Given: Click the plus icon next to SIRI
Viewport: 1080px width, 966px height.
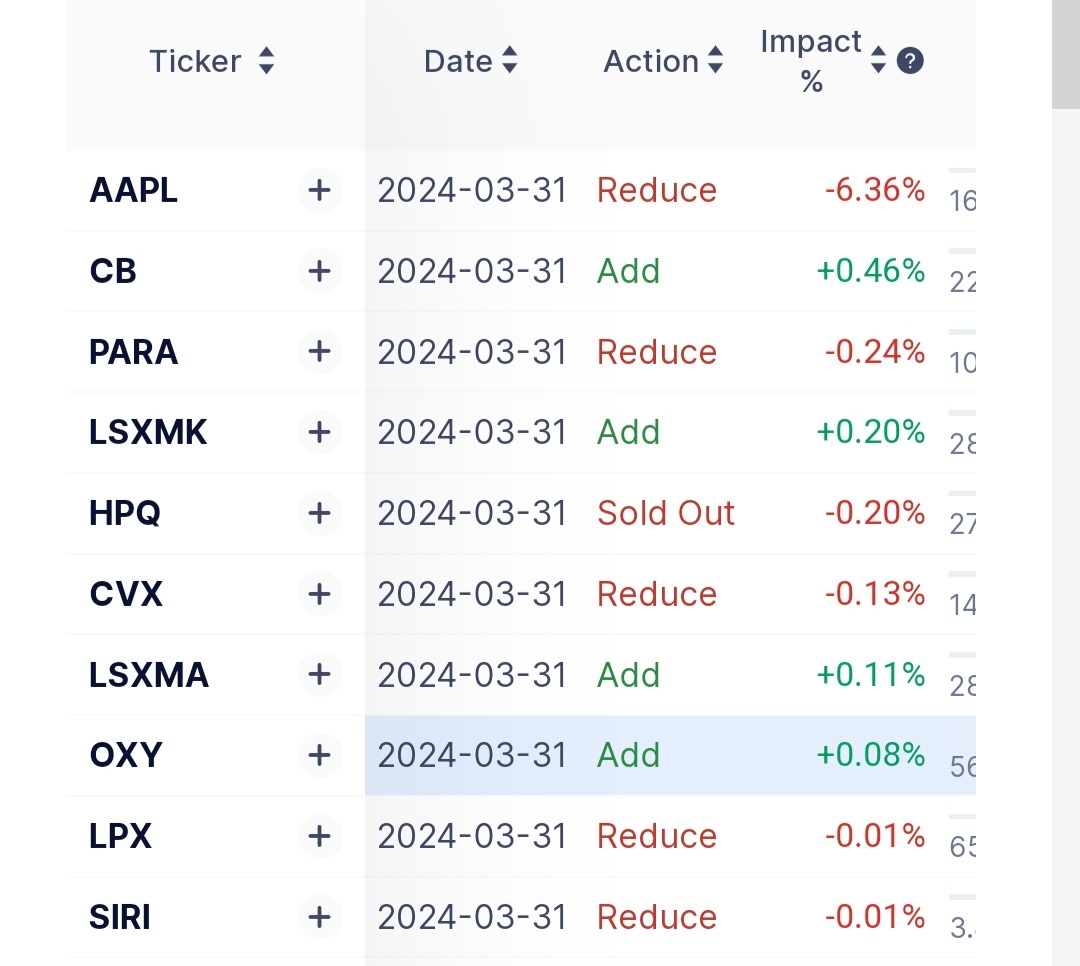Looking at the screenshot, I should pos(320,917).
